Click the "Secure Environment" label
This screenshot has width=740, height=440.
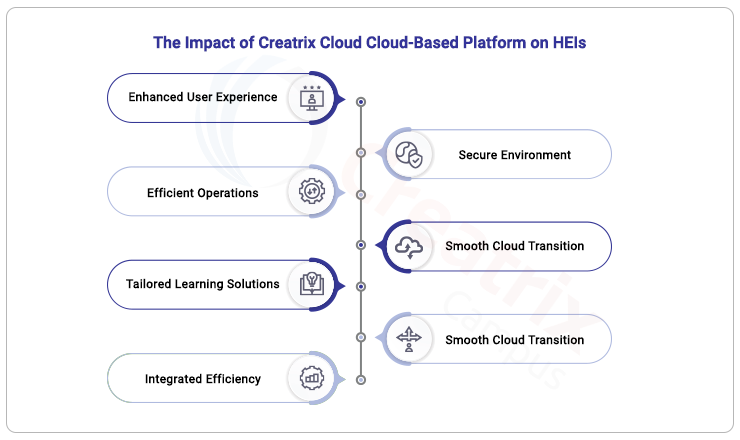[x=514, y=155]
